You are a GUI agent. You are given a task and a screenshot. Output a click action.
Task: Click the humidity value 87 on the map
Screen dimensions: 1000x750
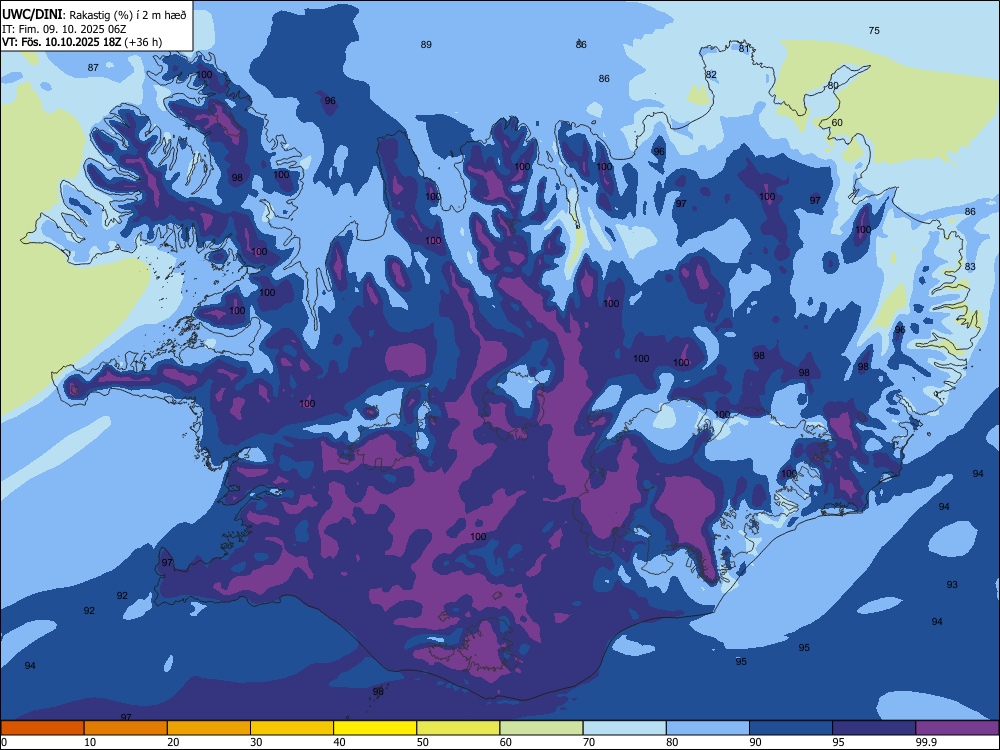(x=93, y=68)
